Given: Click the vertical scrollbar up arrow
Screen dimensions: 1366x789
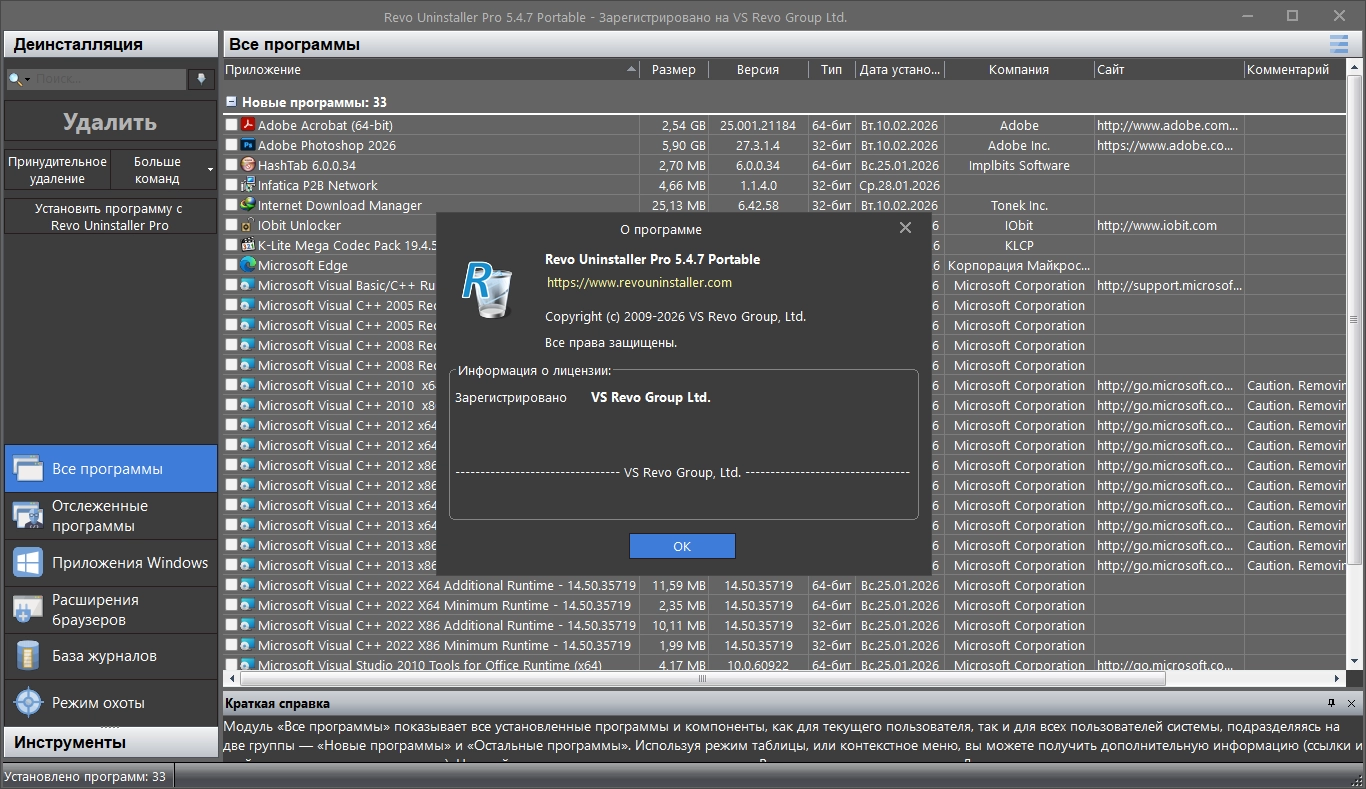Looking at the screenshot, I should point(1355,69).
